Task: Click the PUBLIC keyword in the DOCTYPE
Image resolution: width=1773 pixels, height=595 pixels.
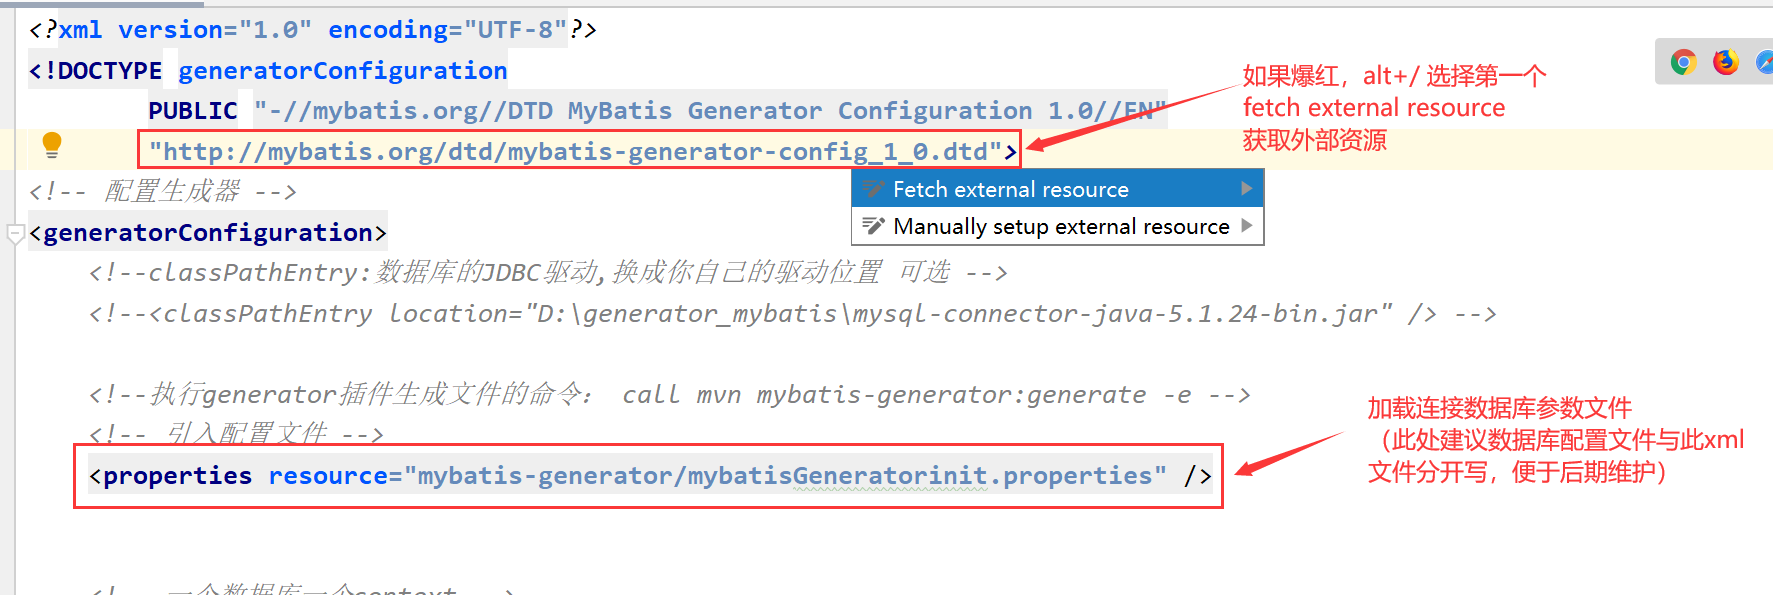Action: pos(193,111)
